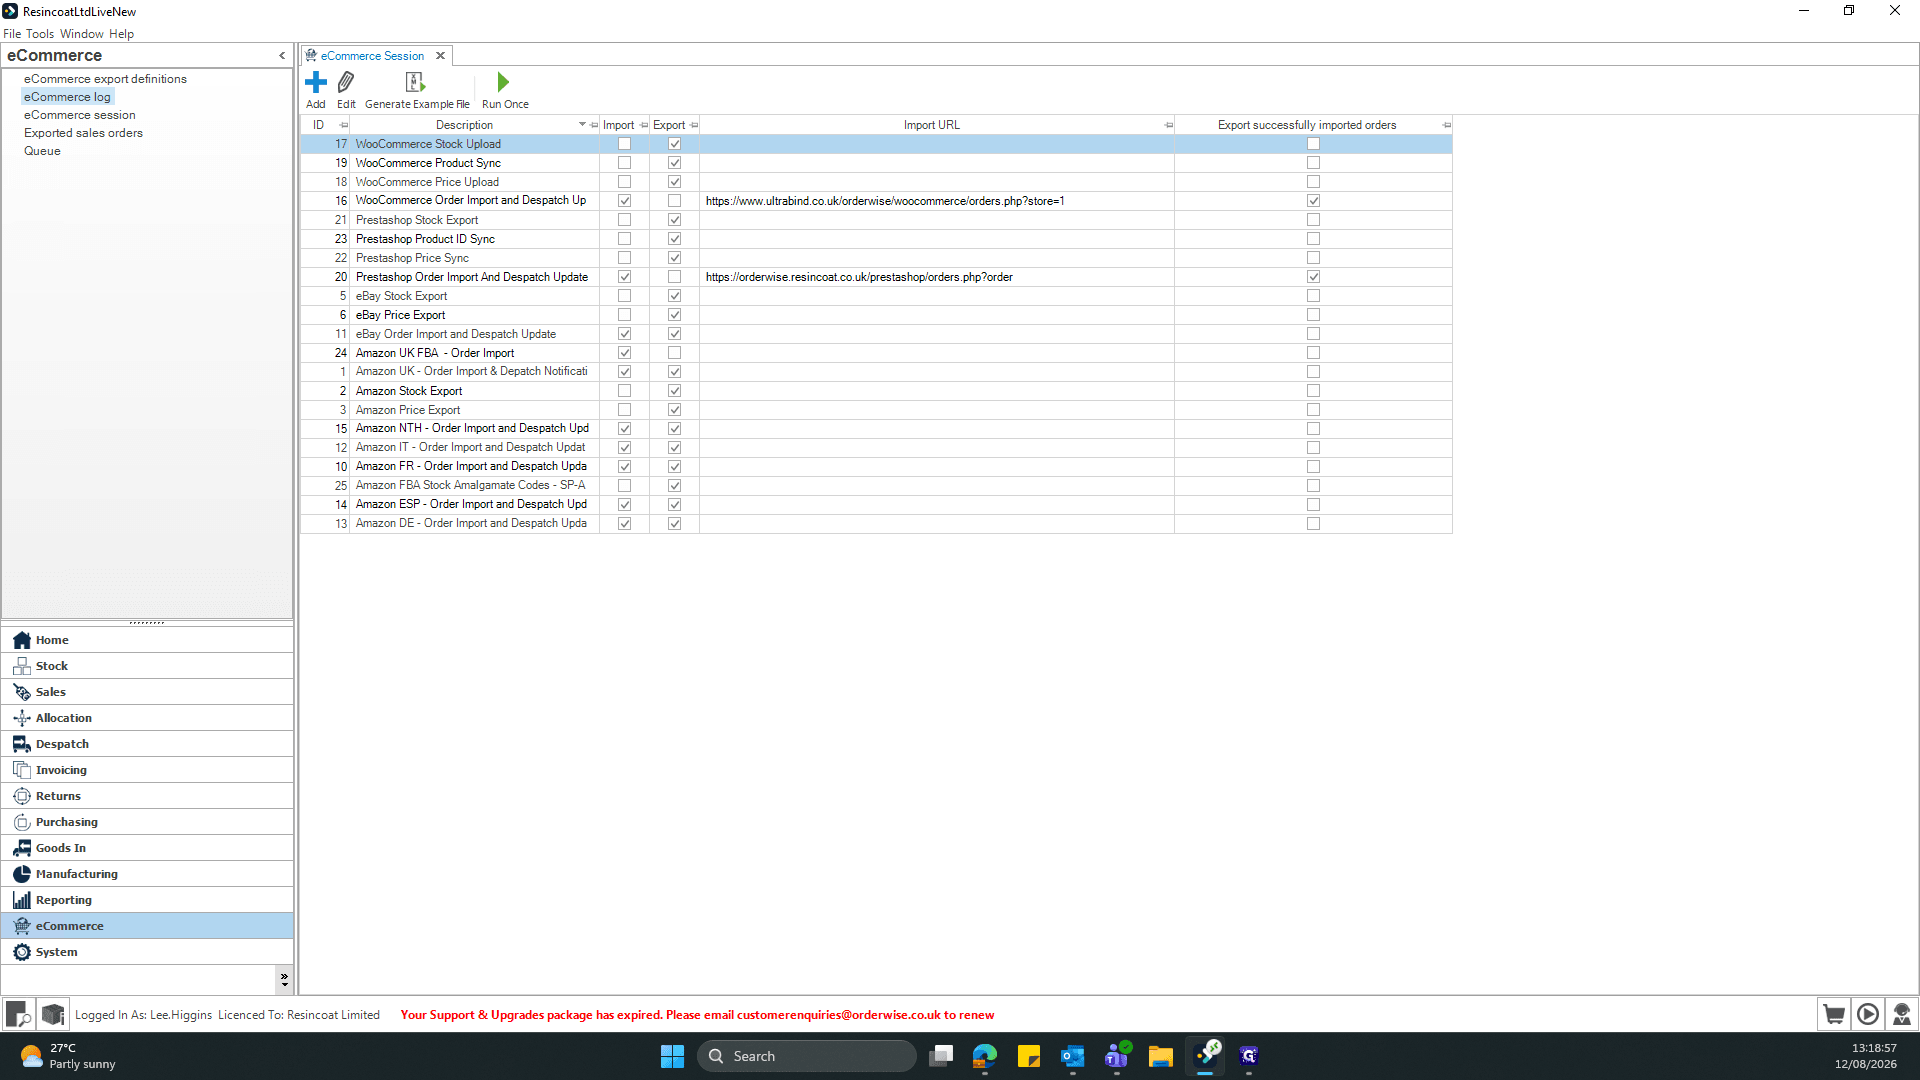Toggle Export checkbox for Amazon Stock Export

pos(674,391)
